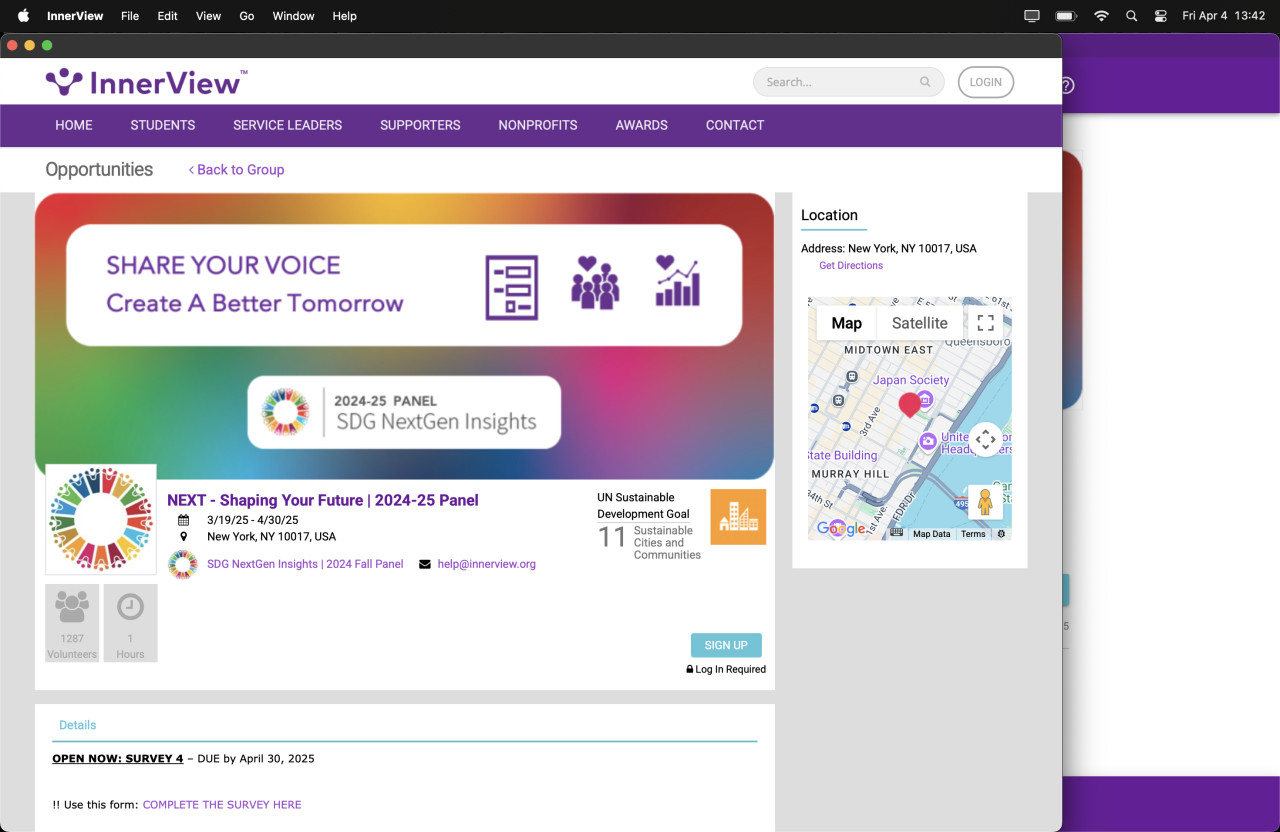The image size is (1280, 832).
Task: Switch the map to Map view
Action: (x=846, y=323)
